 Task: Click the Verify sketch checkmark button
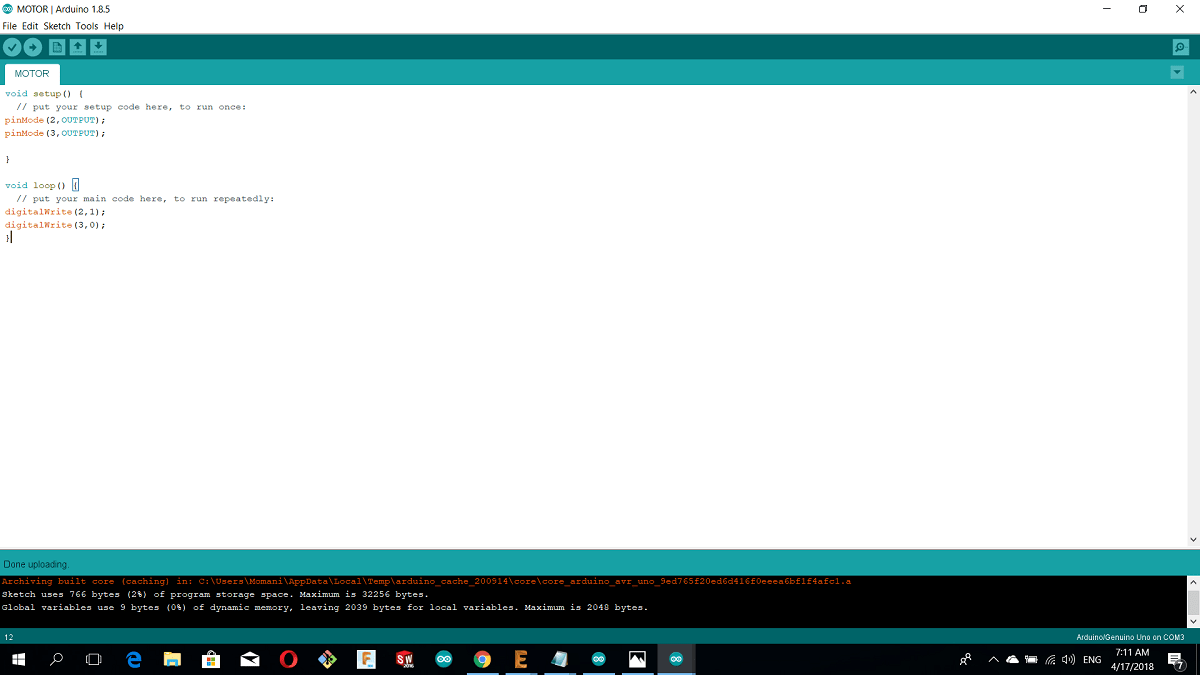[x=12, y=47]
